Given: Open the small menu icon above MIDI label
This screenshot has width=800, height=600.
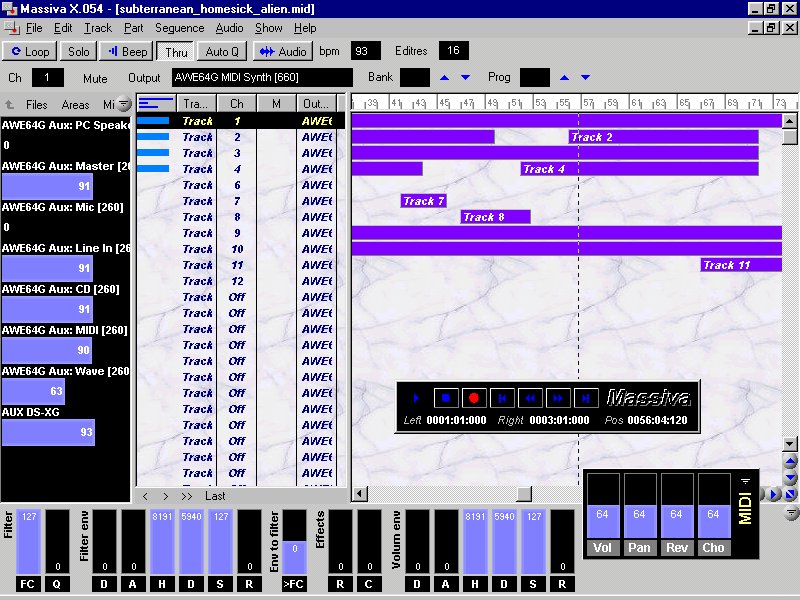Looking at the screenshot, I should (x=745, y=482).
